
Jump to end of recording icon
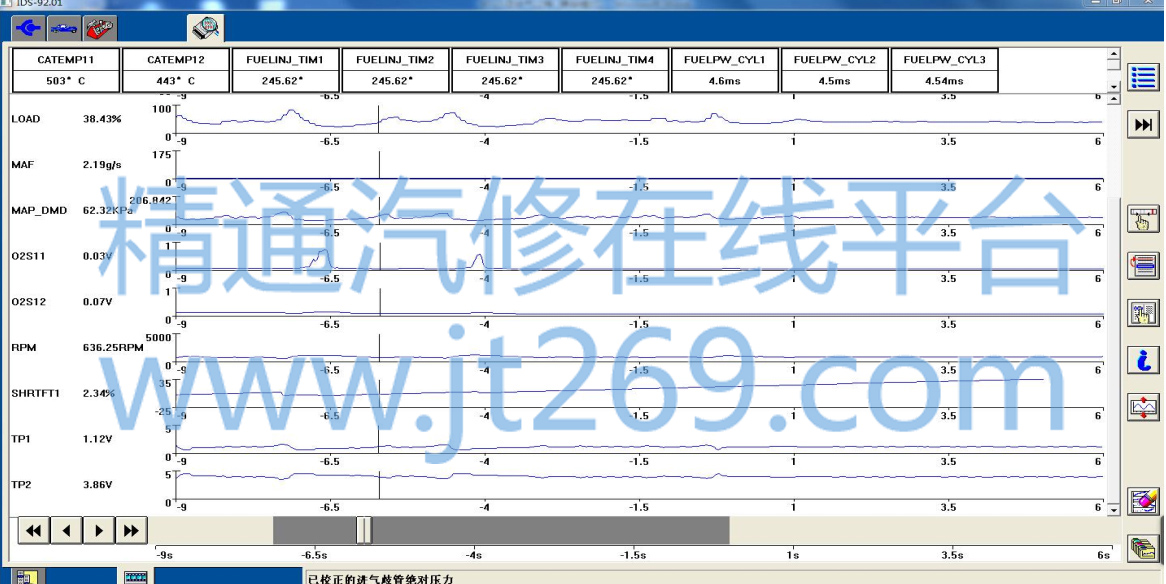[x=1144, y=124]
